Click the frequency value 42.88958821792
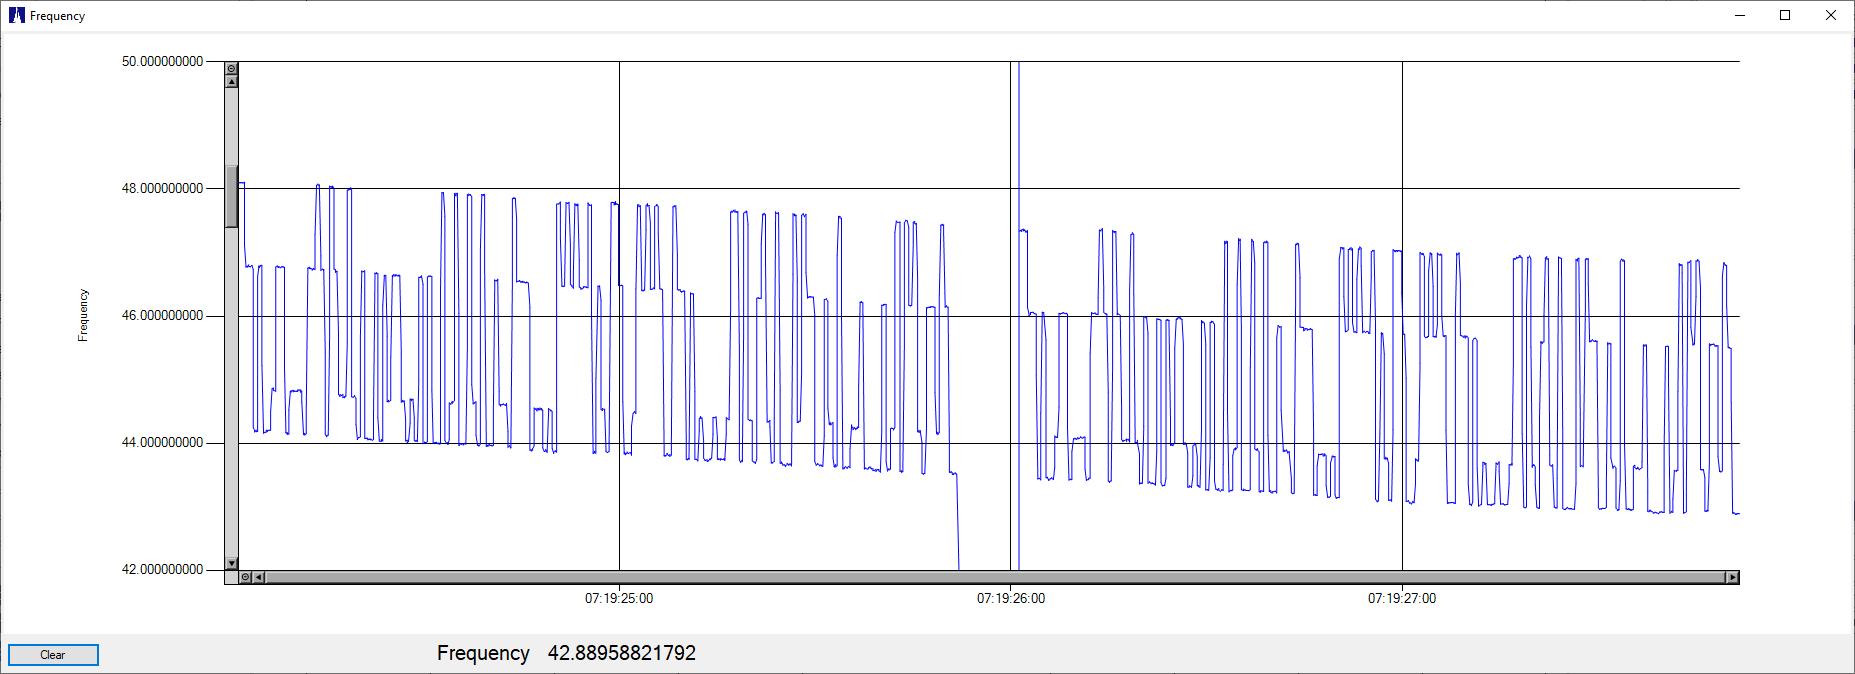This screenshot has width=1855, height=674. click(622, 653)
